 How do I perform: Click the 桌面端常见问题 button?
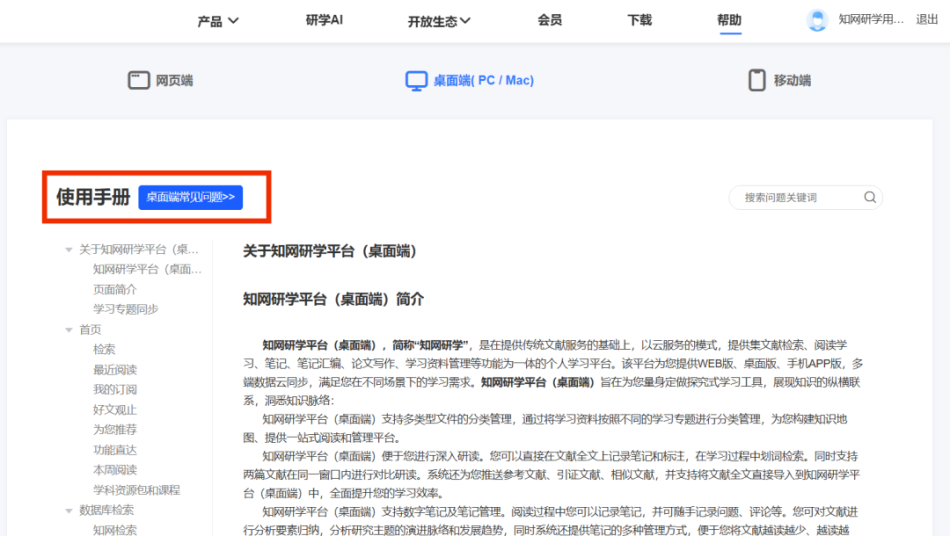(x=190, y=197)
